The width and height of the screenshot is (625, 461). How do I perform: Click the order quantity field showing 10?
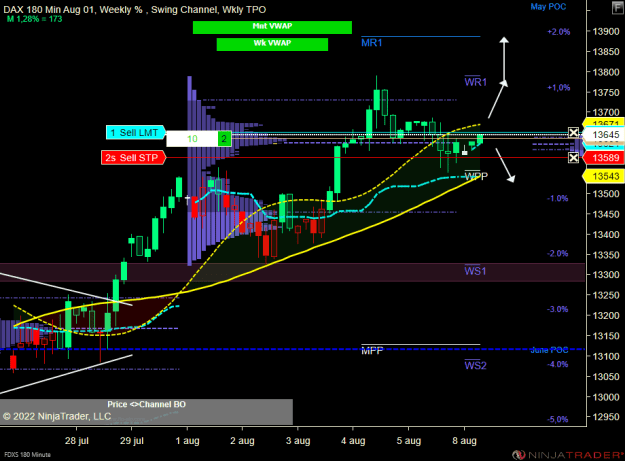pos(192,139)
